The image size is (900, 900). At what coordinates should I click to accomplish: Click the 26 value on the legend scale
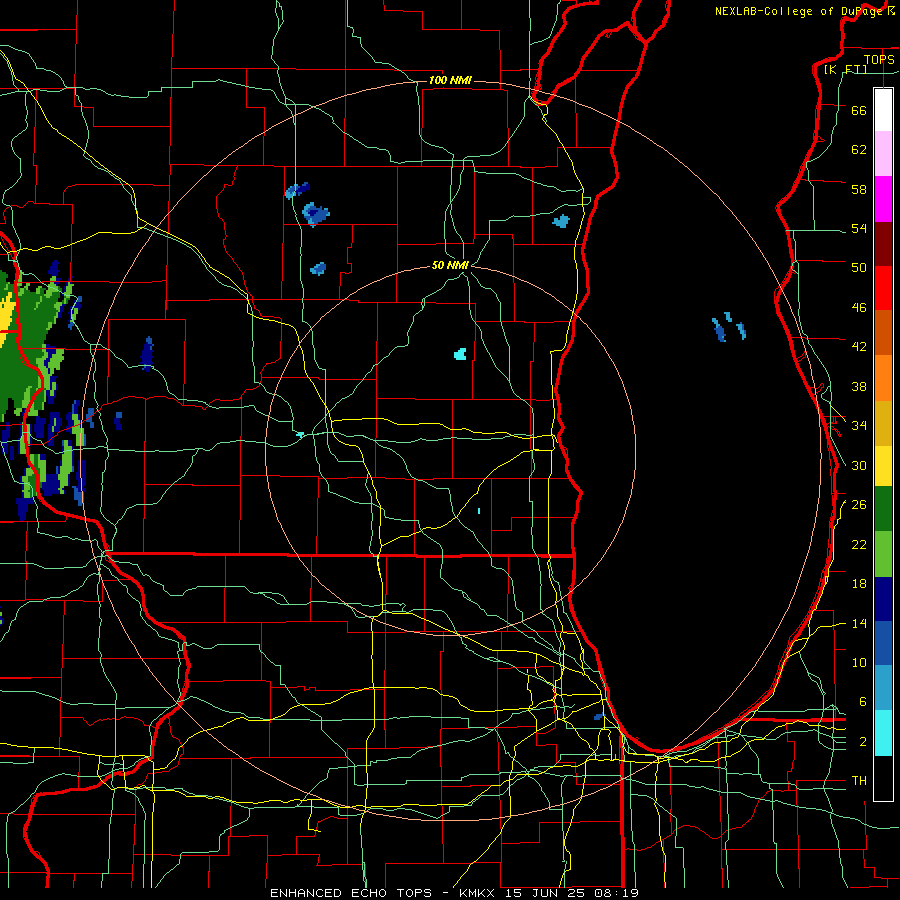click(x=859, y=505)
